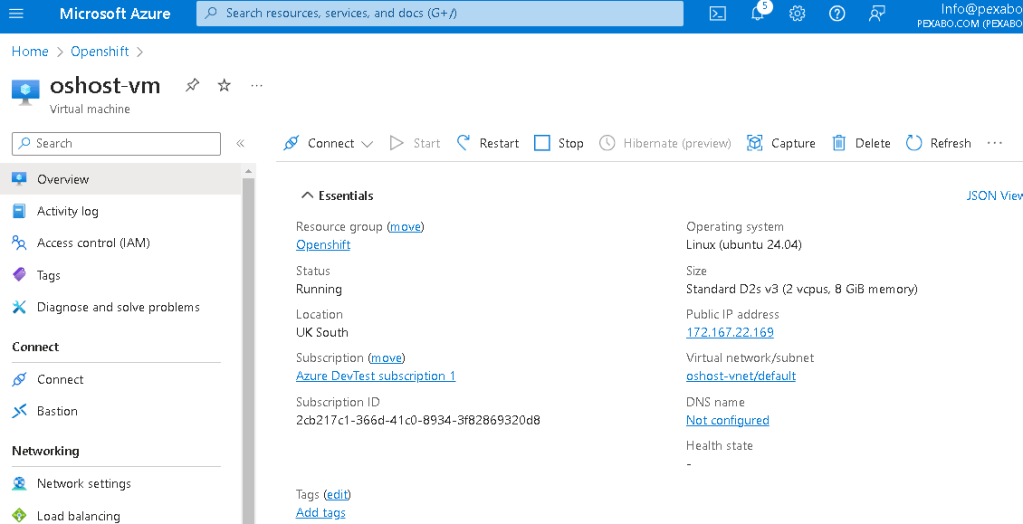Click the Network settings icon
1023x524 pixels.
pos(20,484)
